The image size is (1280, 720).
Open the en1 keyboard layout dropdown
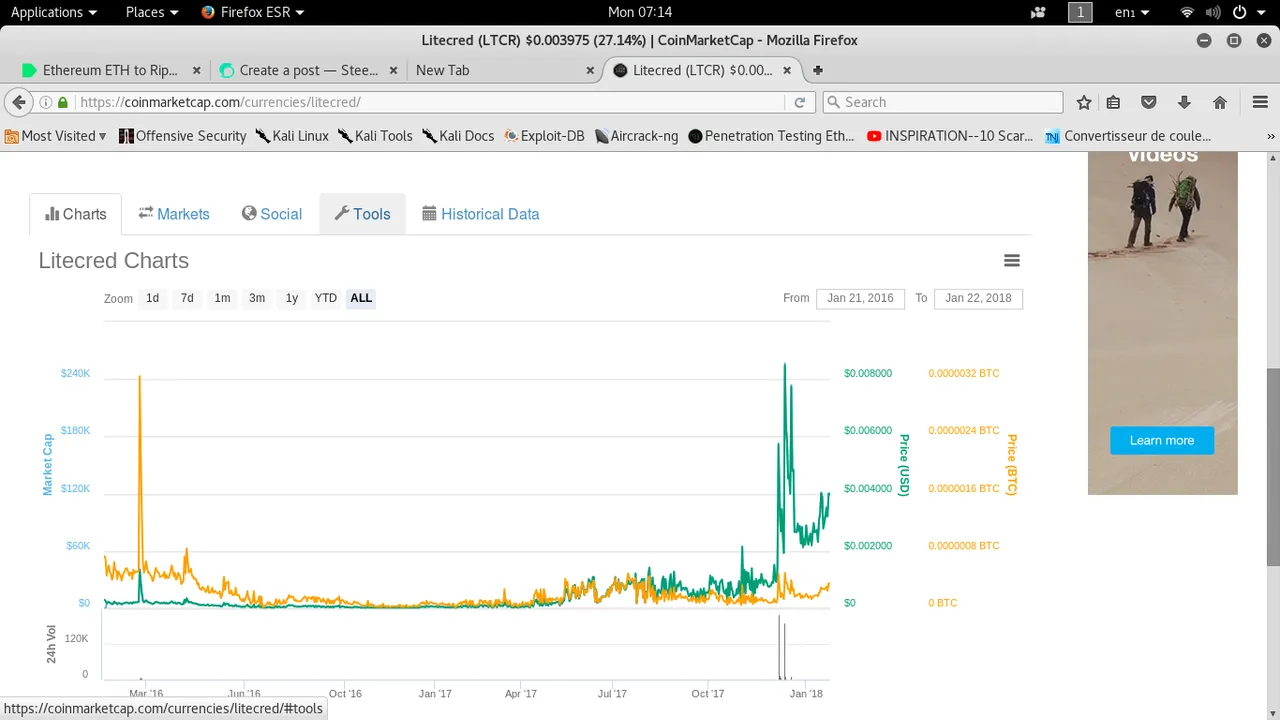pyautogui.click(x=1133, y=12)
